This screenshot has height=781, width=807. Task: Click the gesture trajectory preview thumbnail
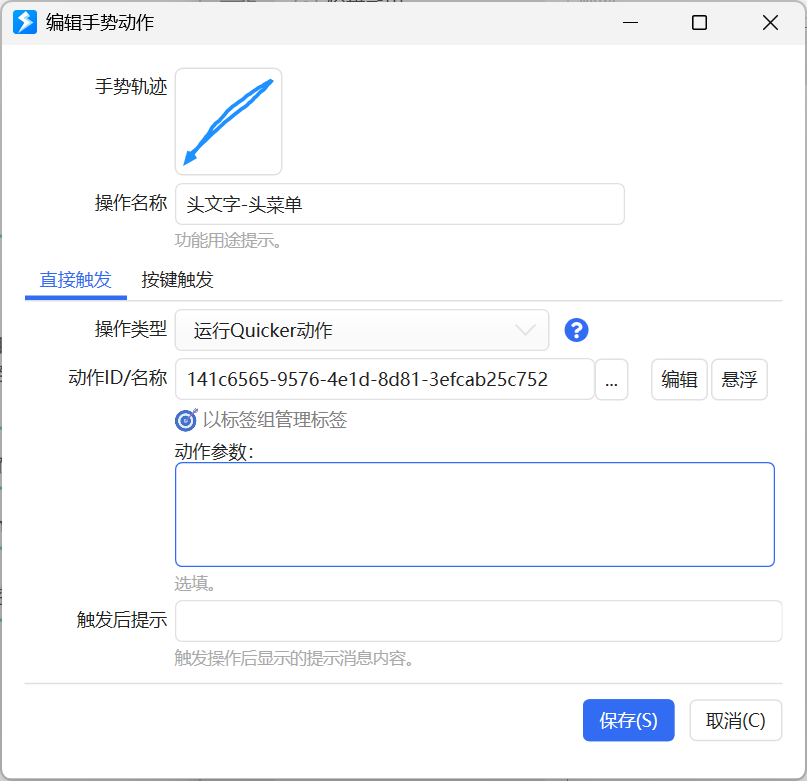click(228, 122)
